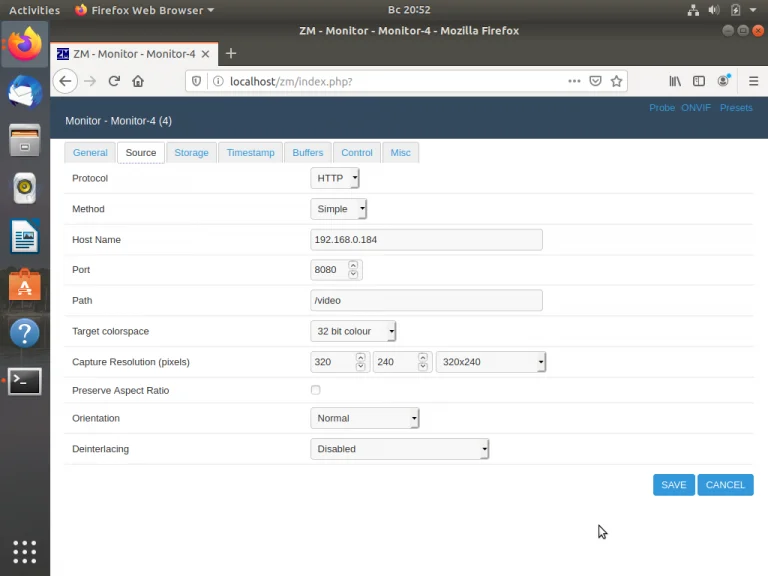This screenshot has height=576, width=768.
Task: Bookmark this page with the star icon
Action: point(616,81)
